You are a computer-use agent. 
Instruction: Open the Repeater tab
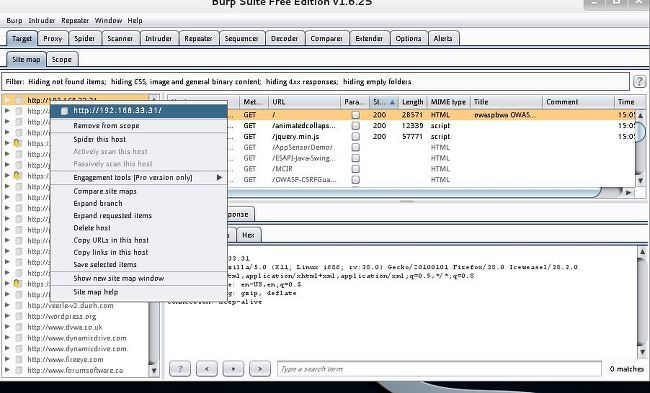click(198, 39)
